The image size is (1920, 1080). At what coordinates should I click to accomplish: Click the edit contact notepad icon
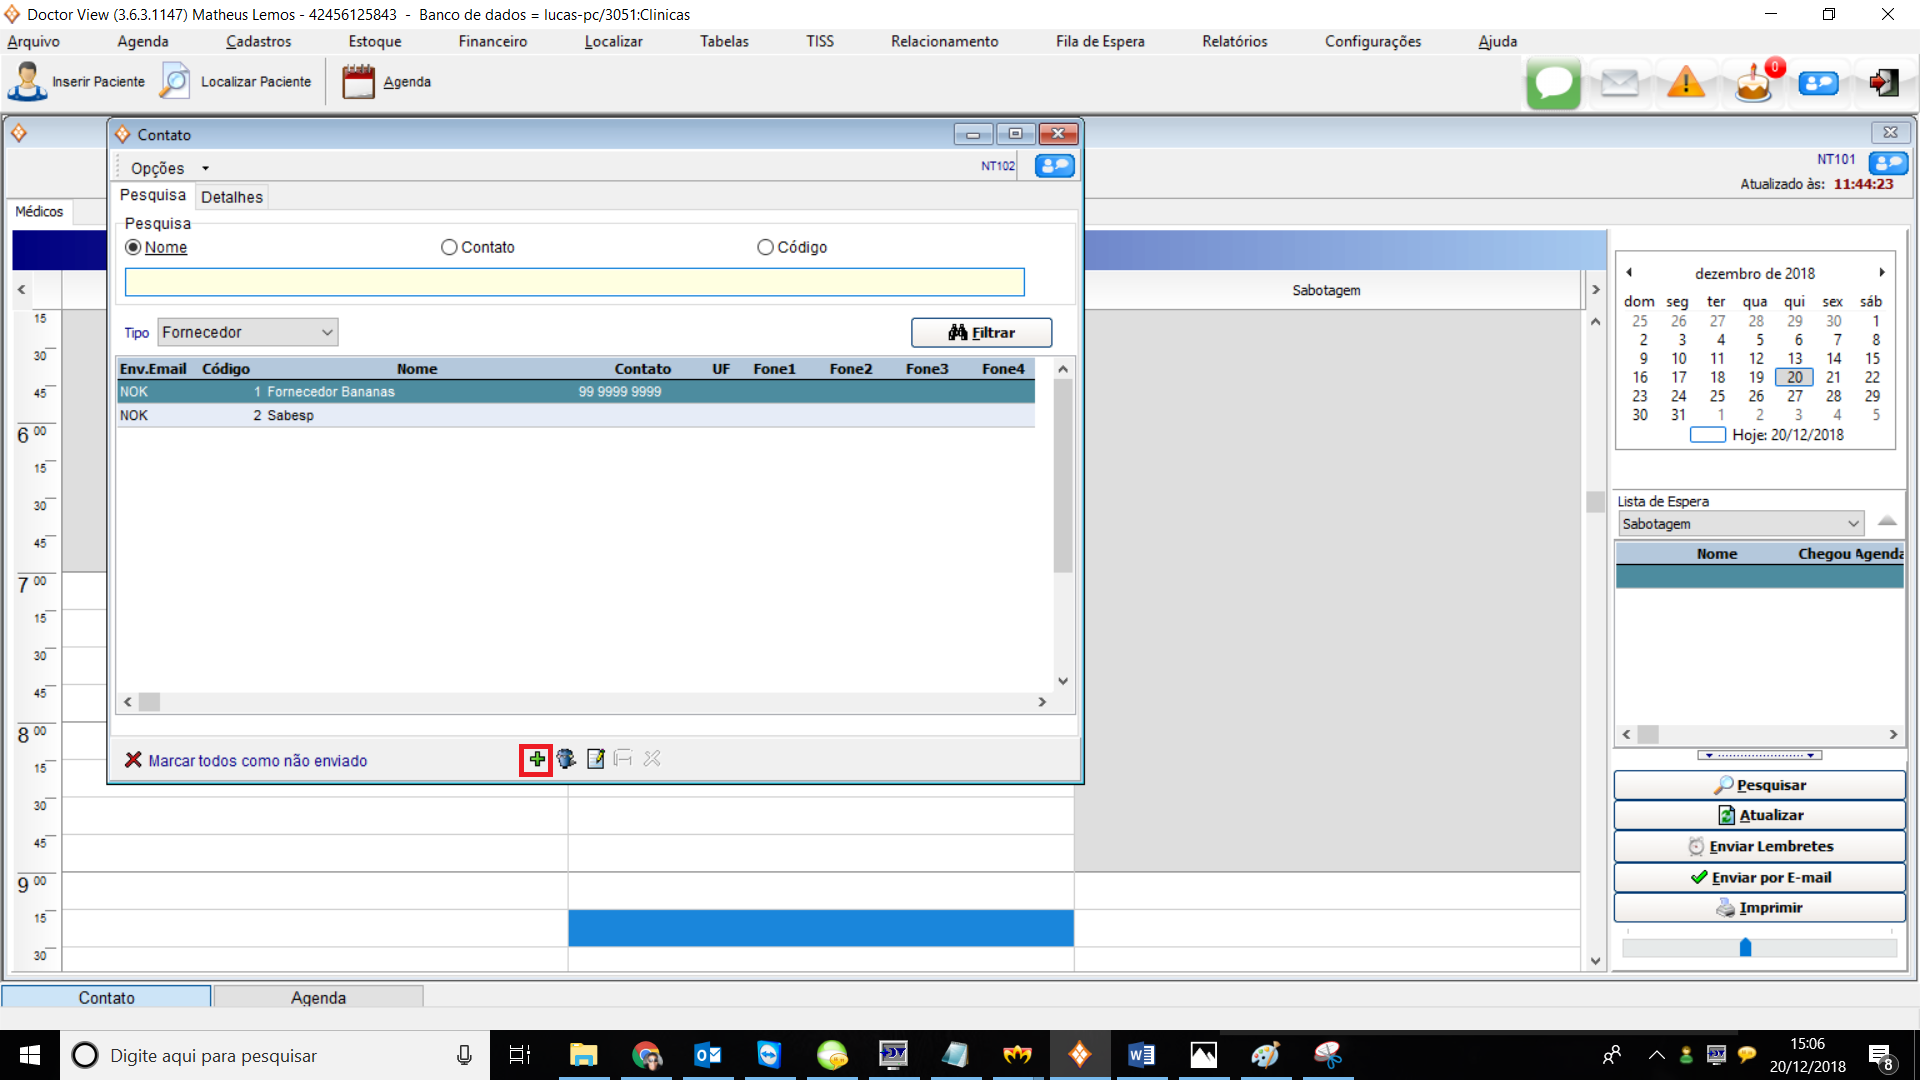point(595,759)
